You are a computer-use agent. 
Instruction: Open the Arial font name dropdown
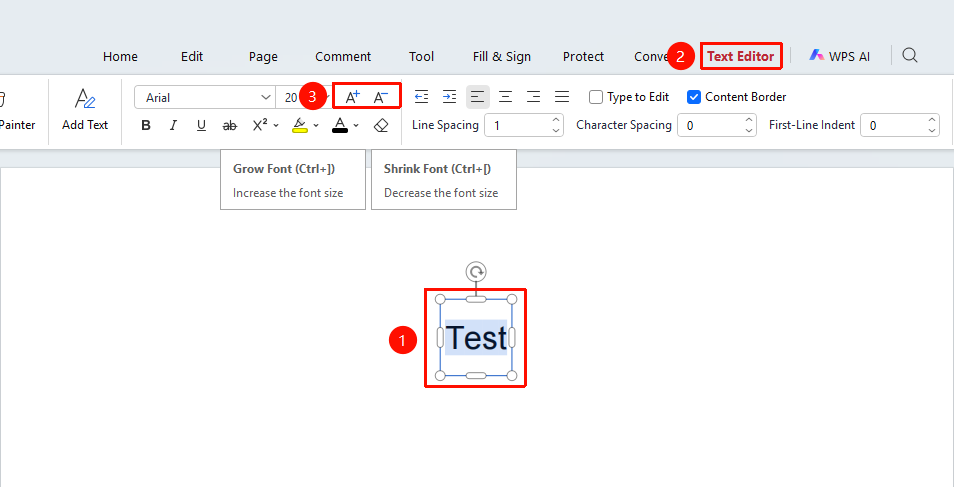click(266, 97)
